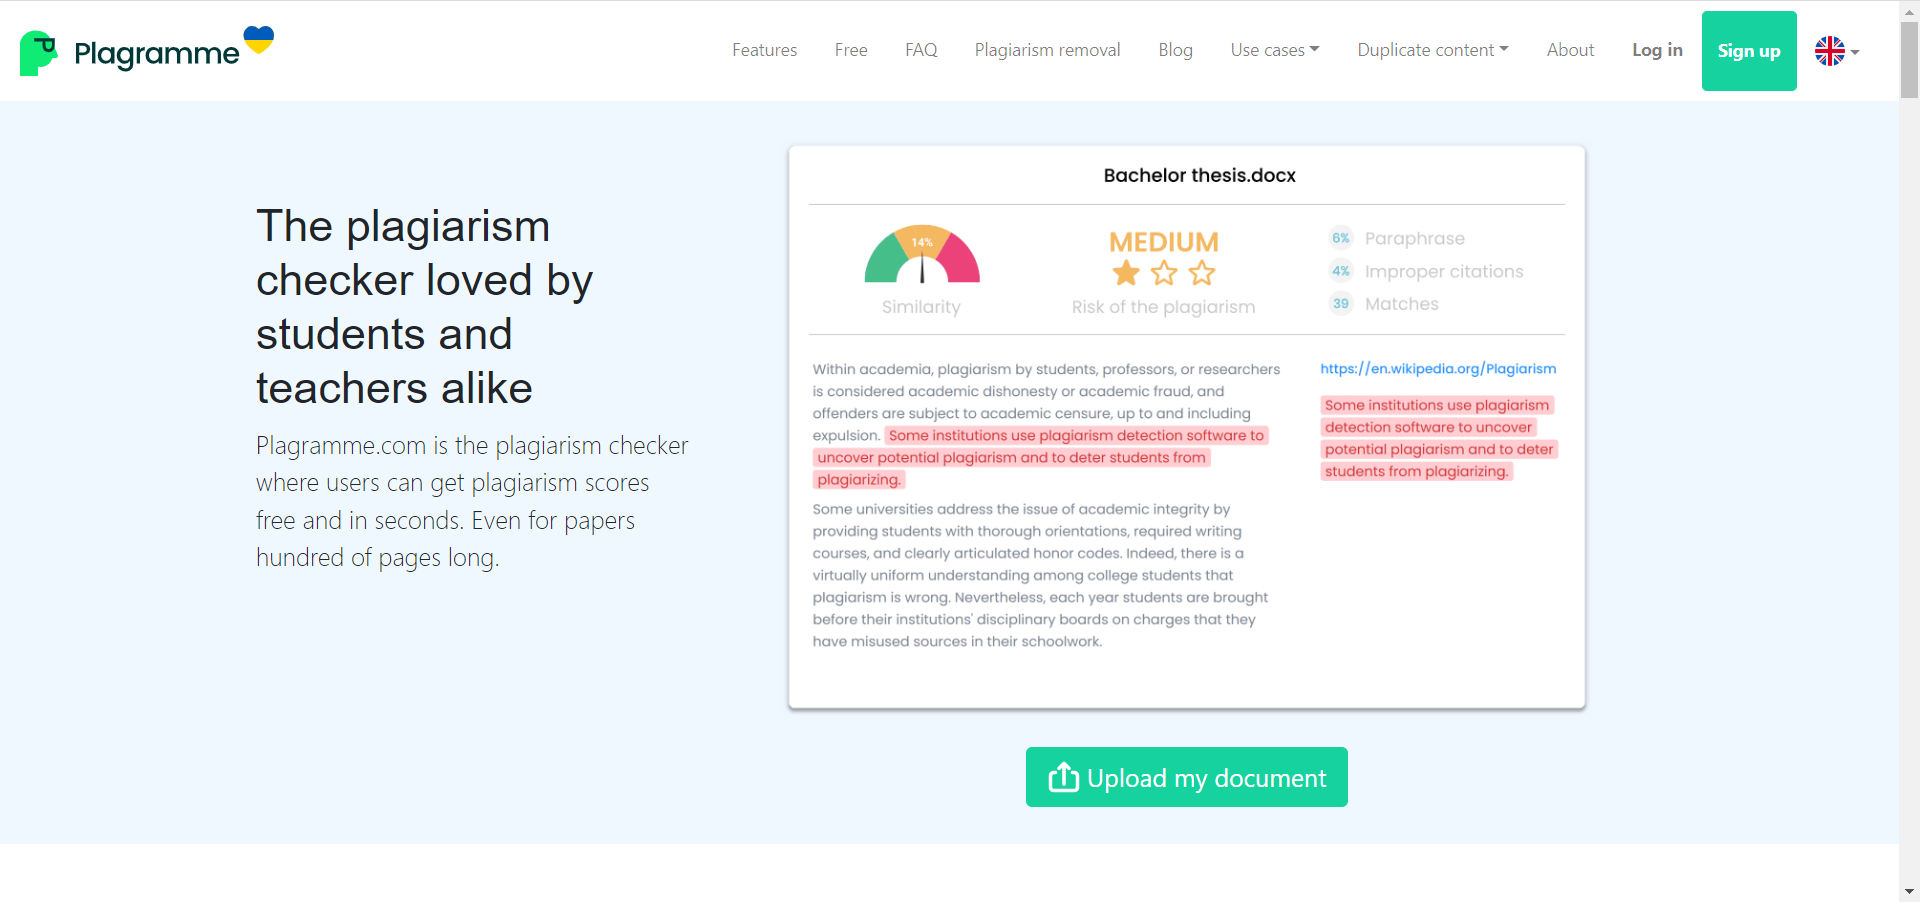The image size is (1920, 902).
Task: Click the upload icon in Upload my document
Action: [x=1063, y=777]
